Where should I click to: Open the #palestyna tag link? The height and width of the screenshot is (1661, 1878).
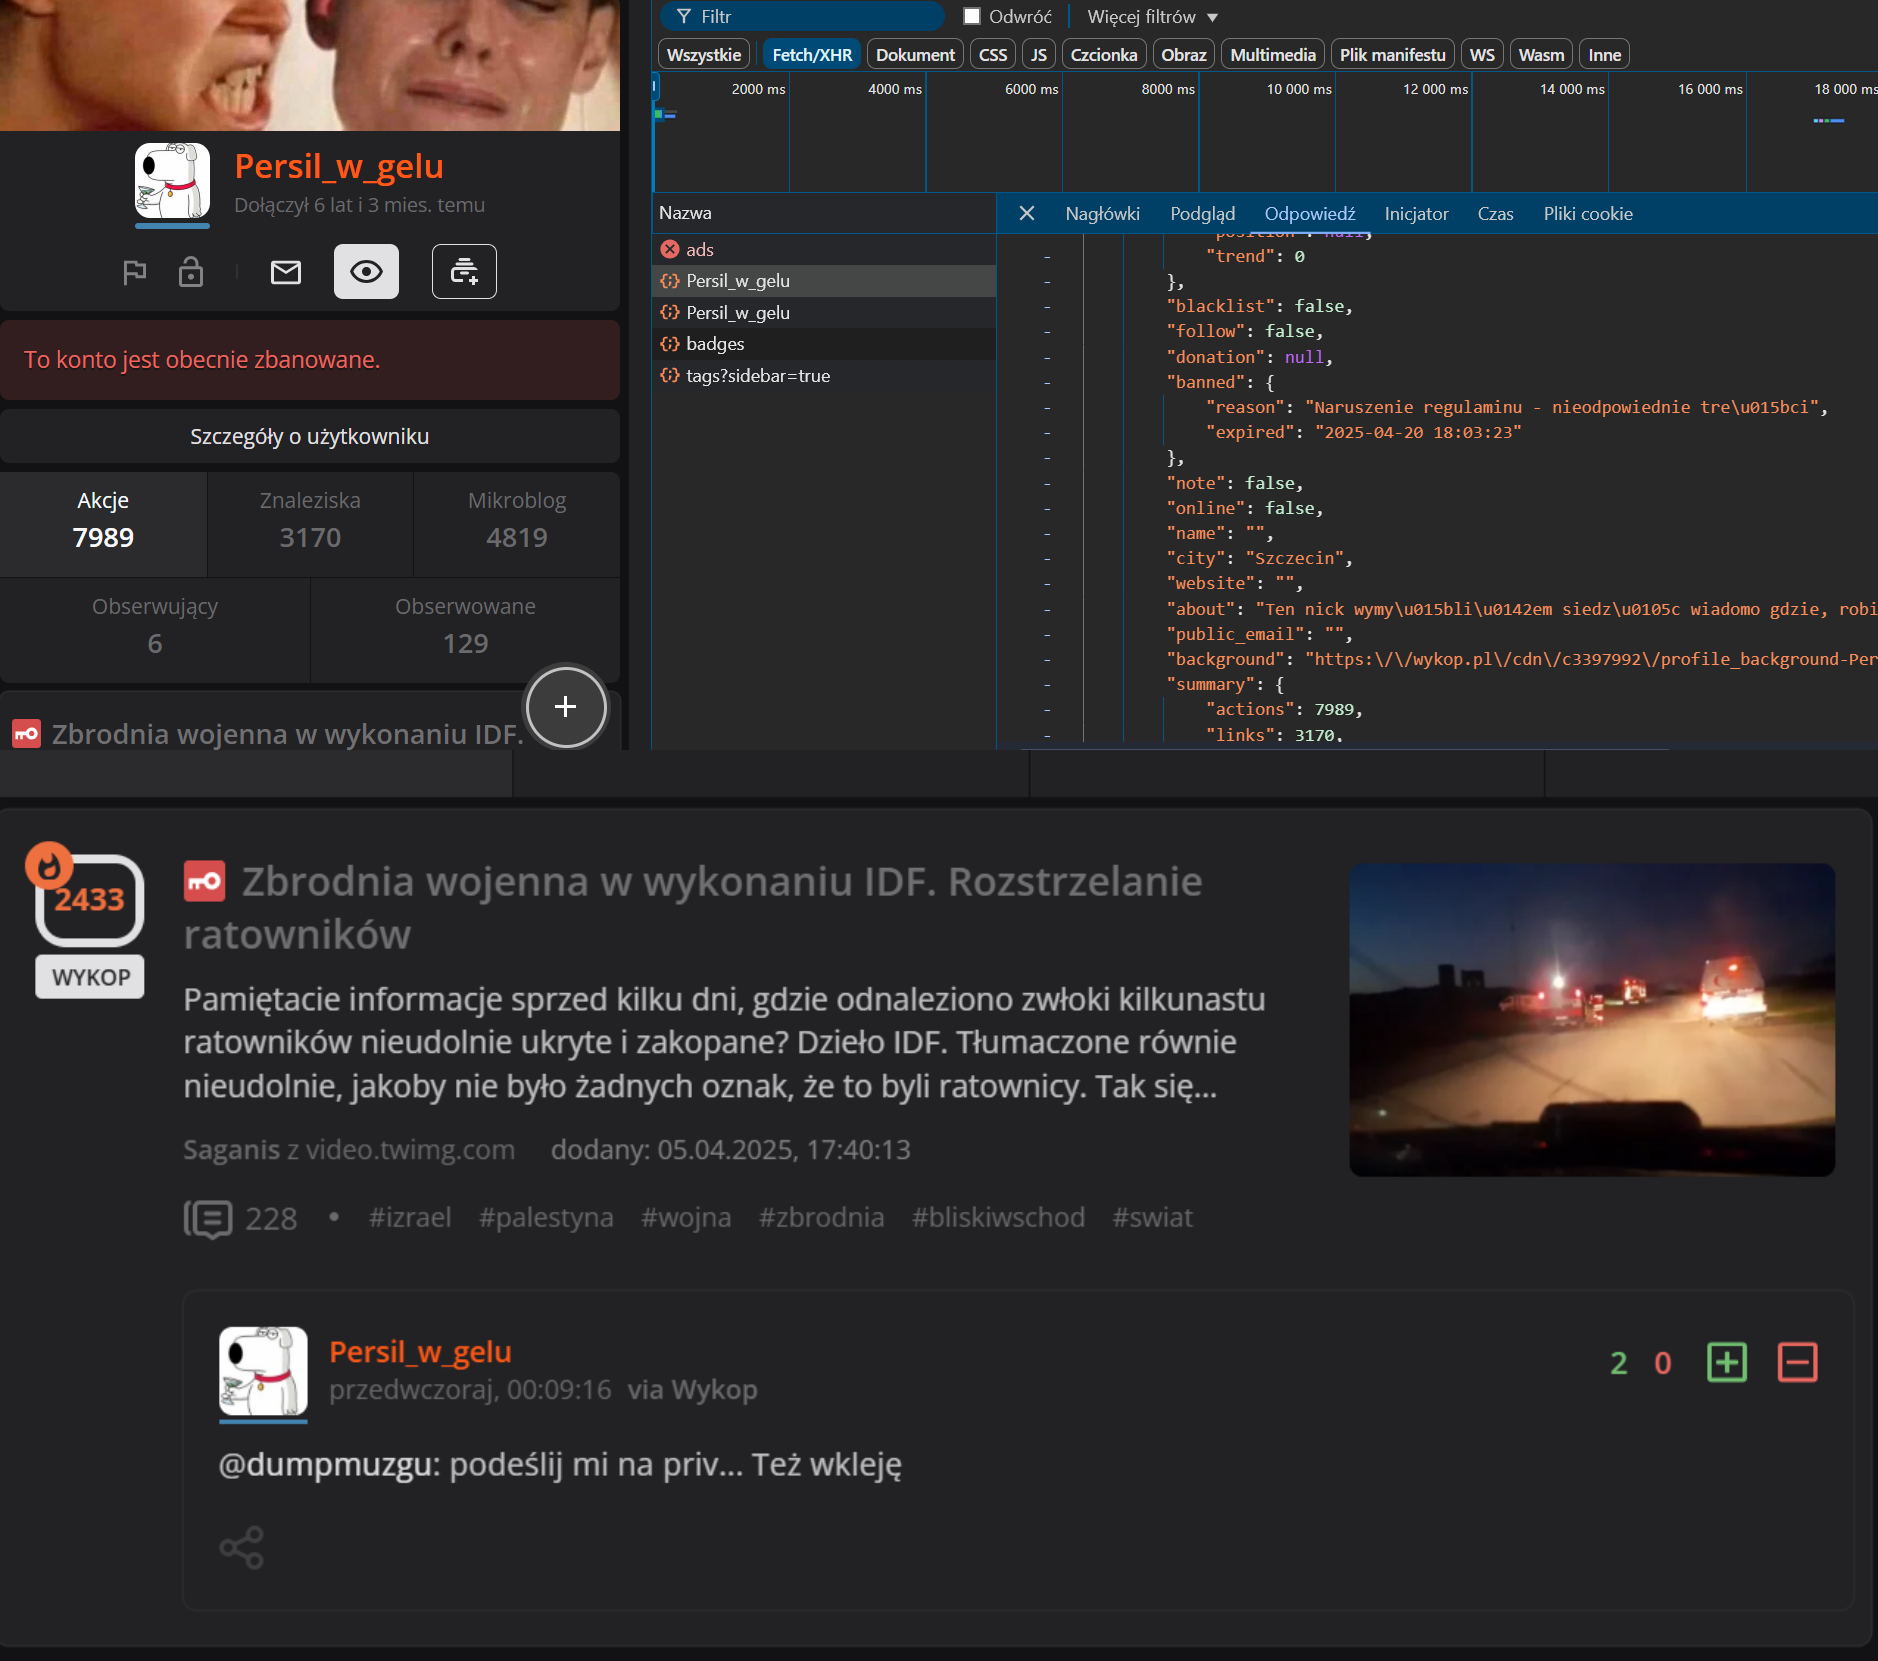tap(546, 1218)
